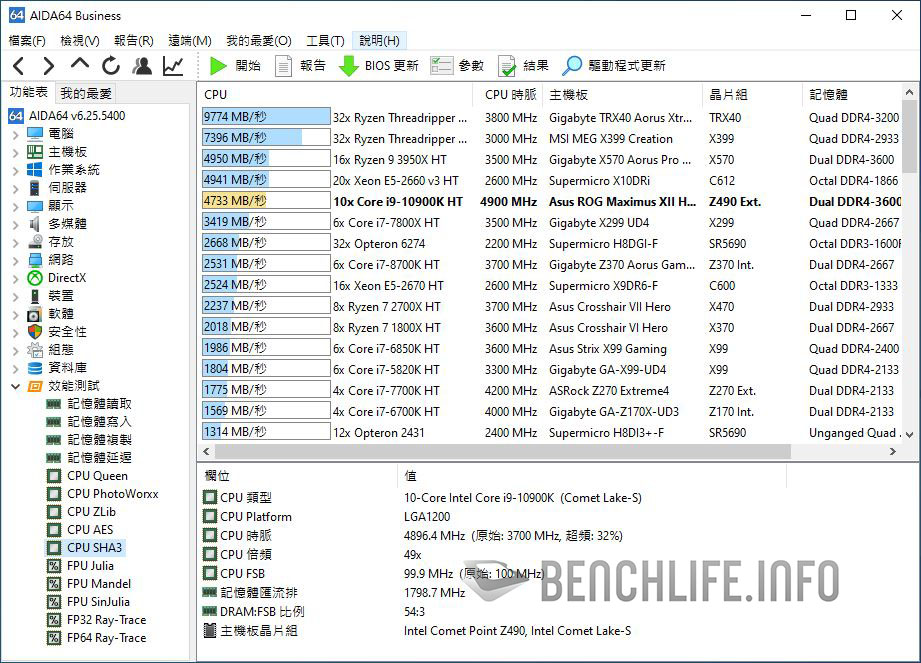Click the 結果 results toolbar button
The height and width of the screenshot is (663, 921).
[x=523, y=66]
